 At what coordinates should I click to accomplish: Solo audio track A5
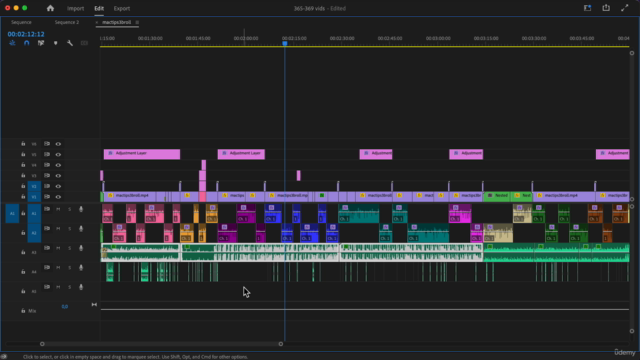[x=69, y=287]
